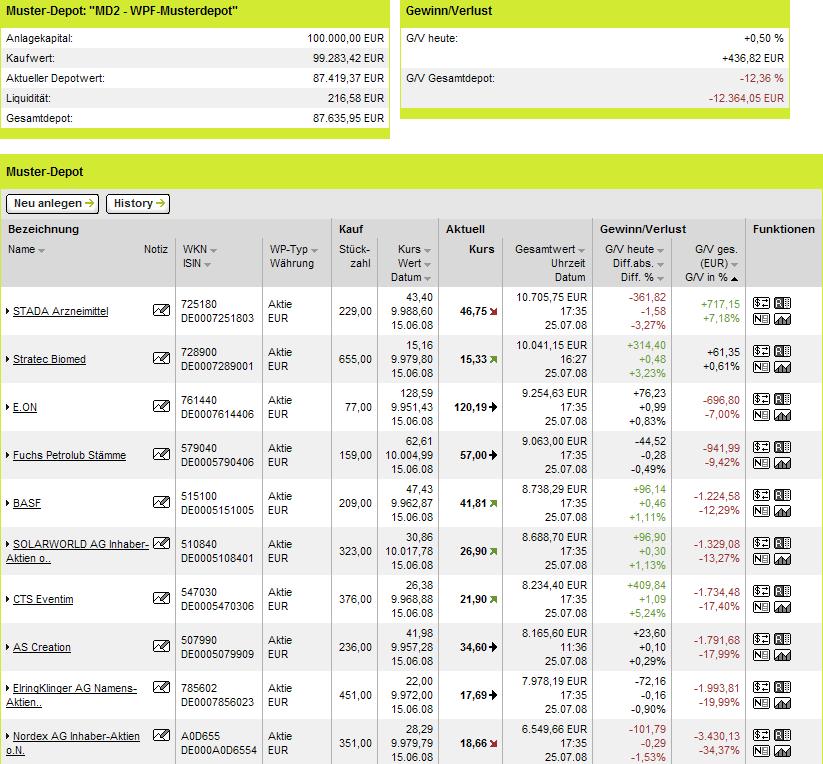823x764 pixels.
Task: Open the news icon for ElringKlinger AG
Action: (761, 703)
